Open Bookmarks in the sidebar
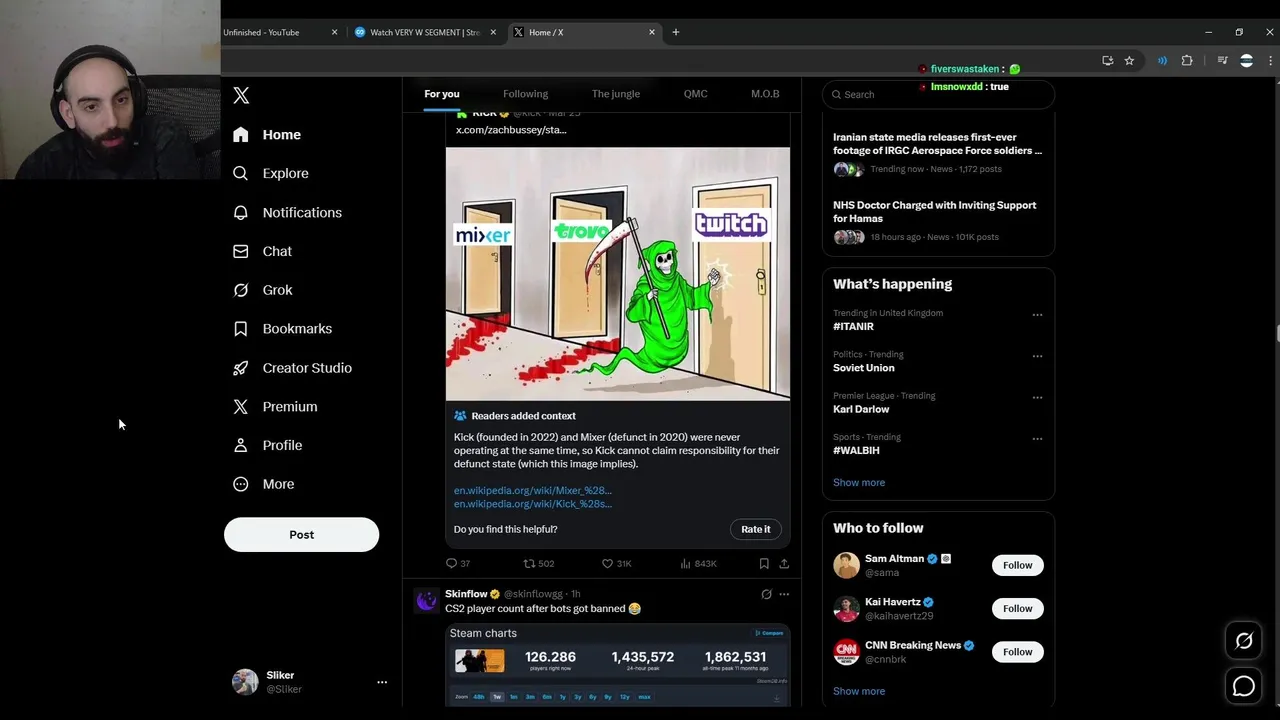The width and height of the screenshot is (1280, 720). pyautogui.click(x=282, y=329)
